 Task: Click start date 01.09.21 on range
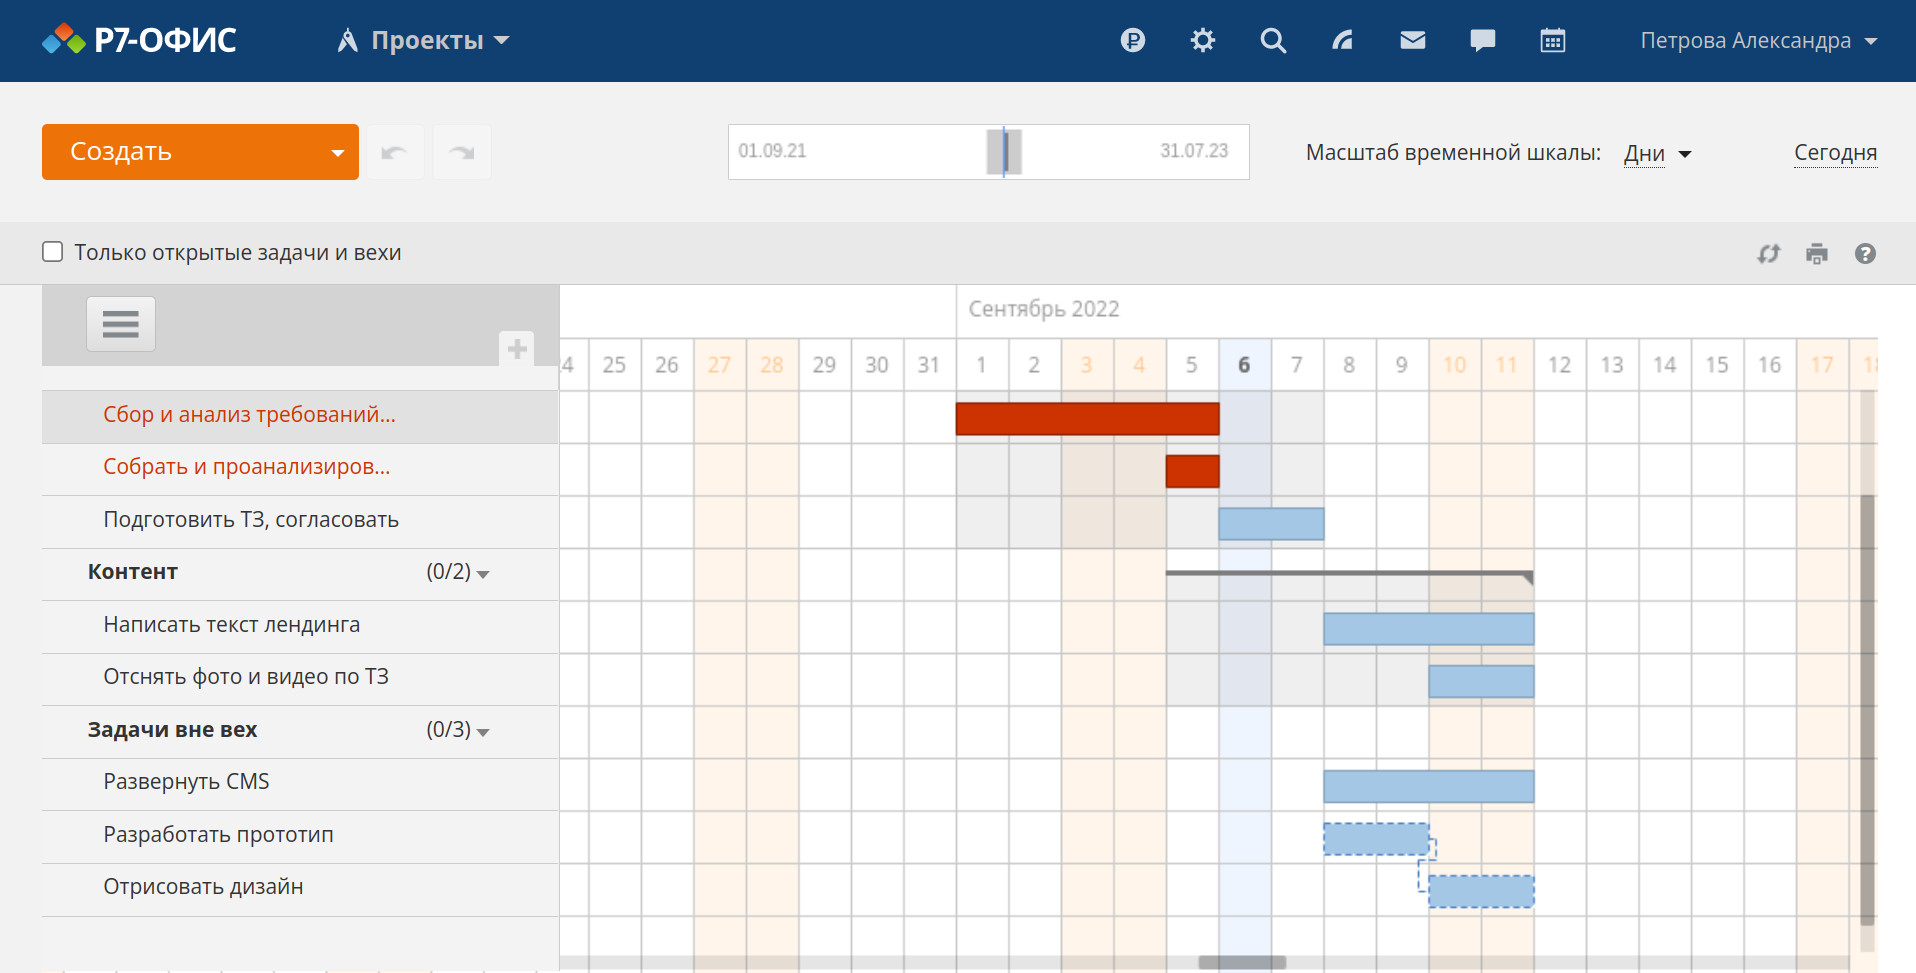tap(772, 151)
